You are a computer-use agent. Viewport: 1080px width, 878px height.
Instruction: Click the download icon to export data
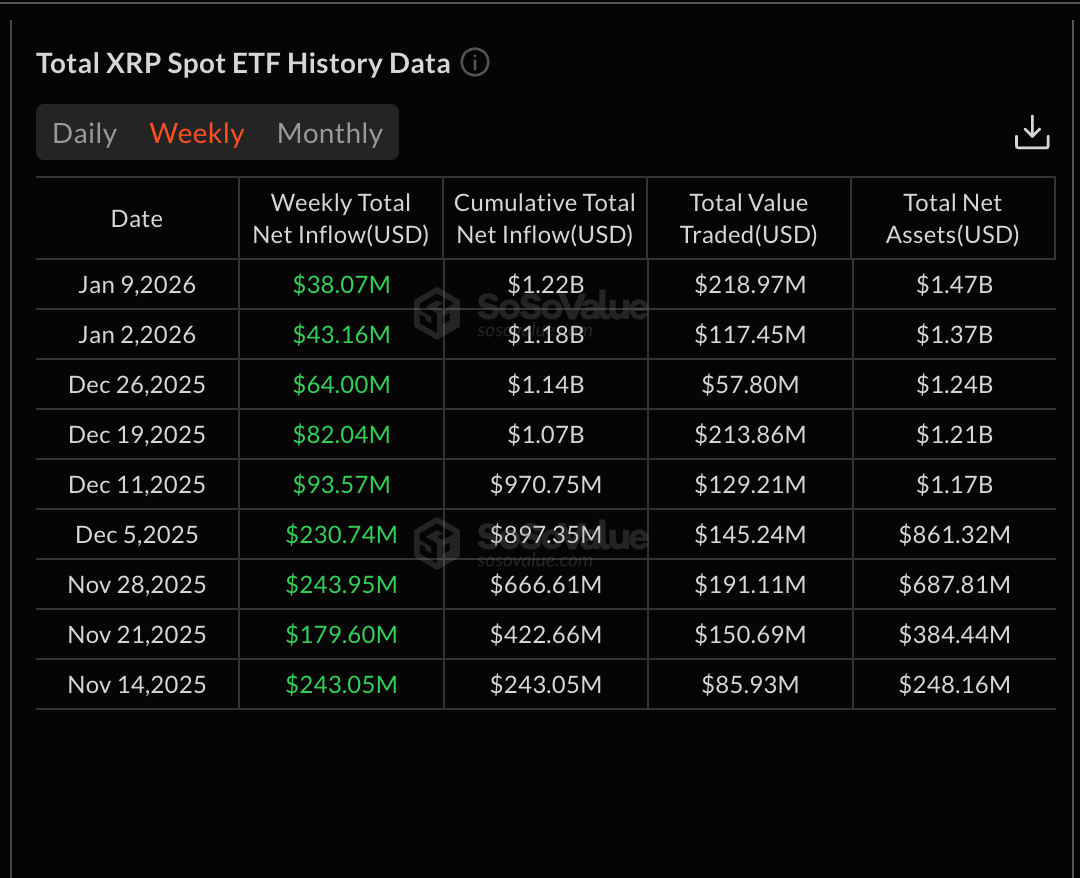click(x=1032, y=131)
